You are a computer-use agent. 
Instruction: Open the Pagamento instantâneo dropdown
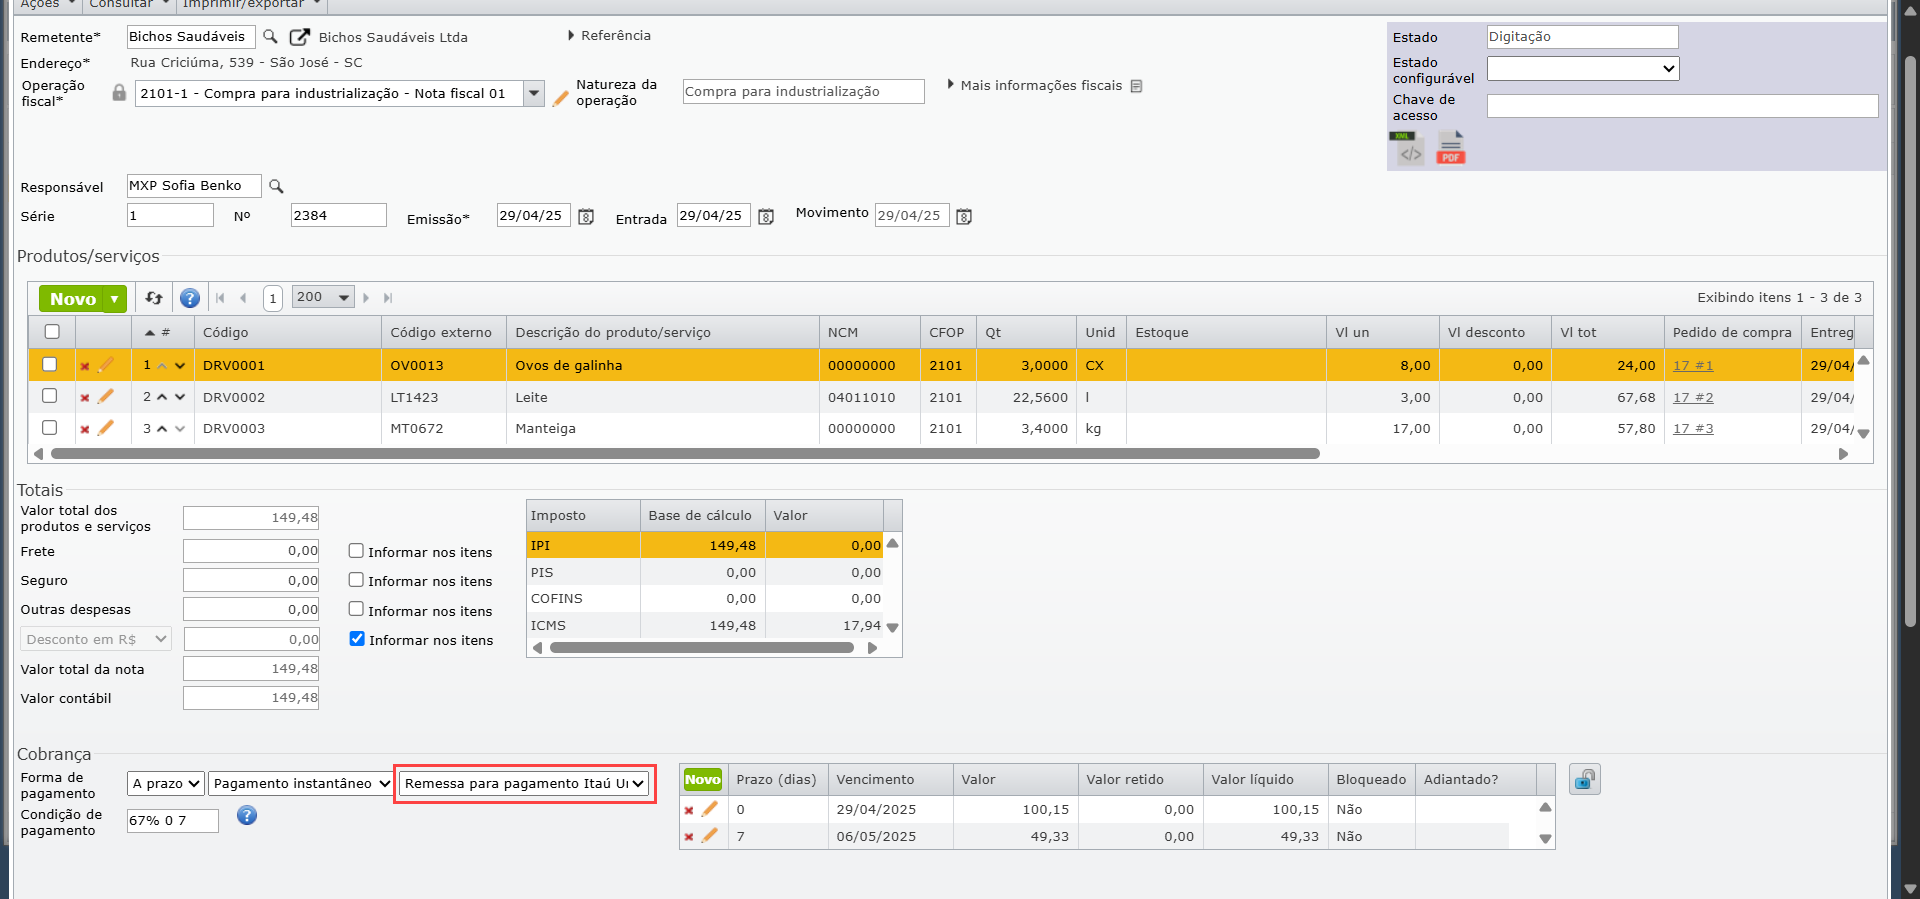pyautogui.click(x=301, y=784)
